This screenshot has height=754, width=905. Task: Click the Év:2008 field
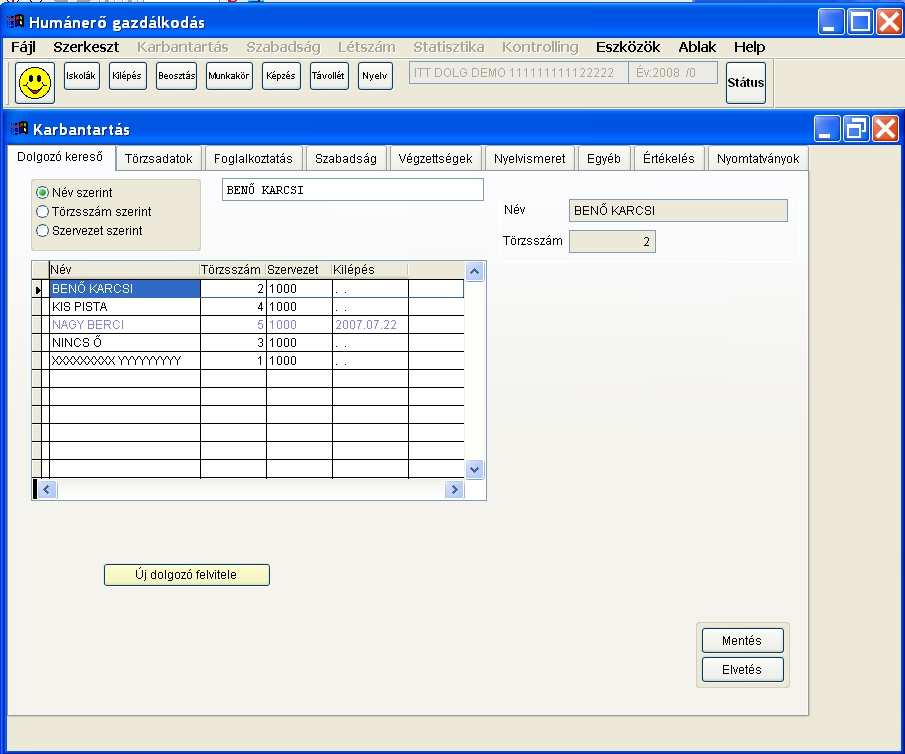[x=672, y=73]
